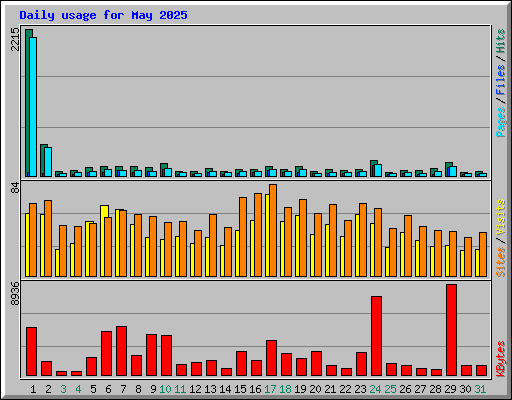512x400 pixels.
Task: Click the 'Hits' legend label
Action: [500, 41]
